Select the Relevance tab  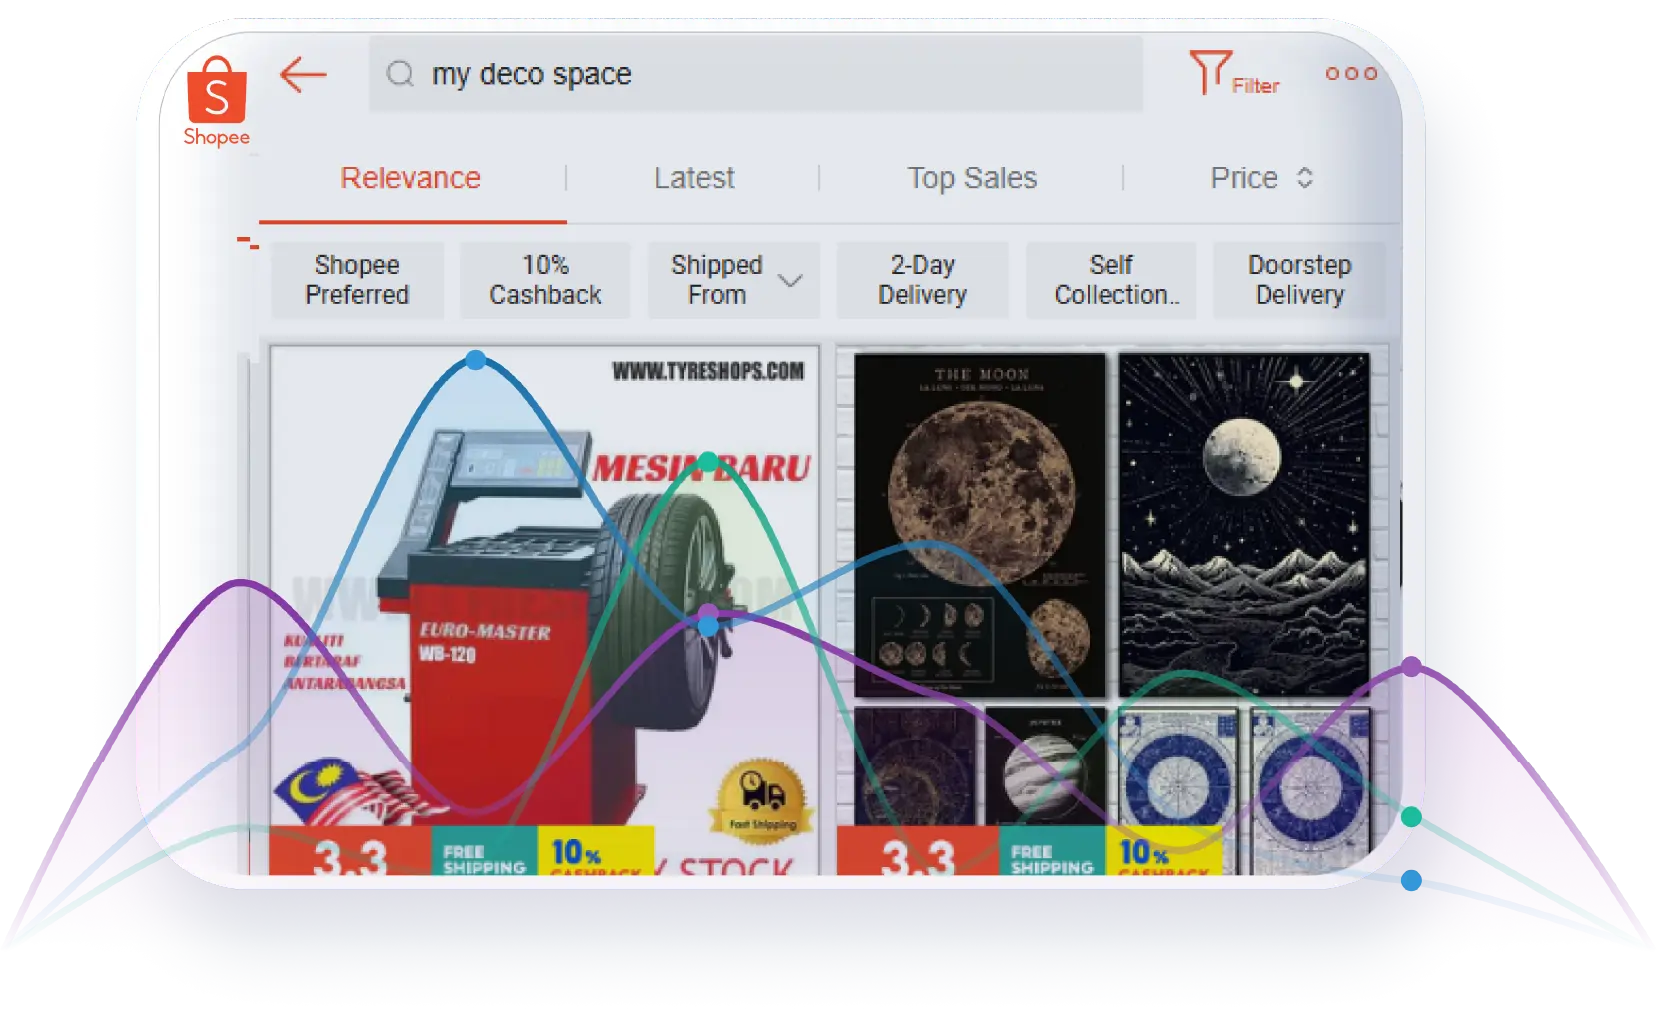[410, 178]
